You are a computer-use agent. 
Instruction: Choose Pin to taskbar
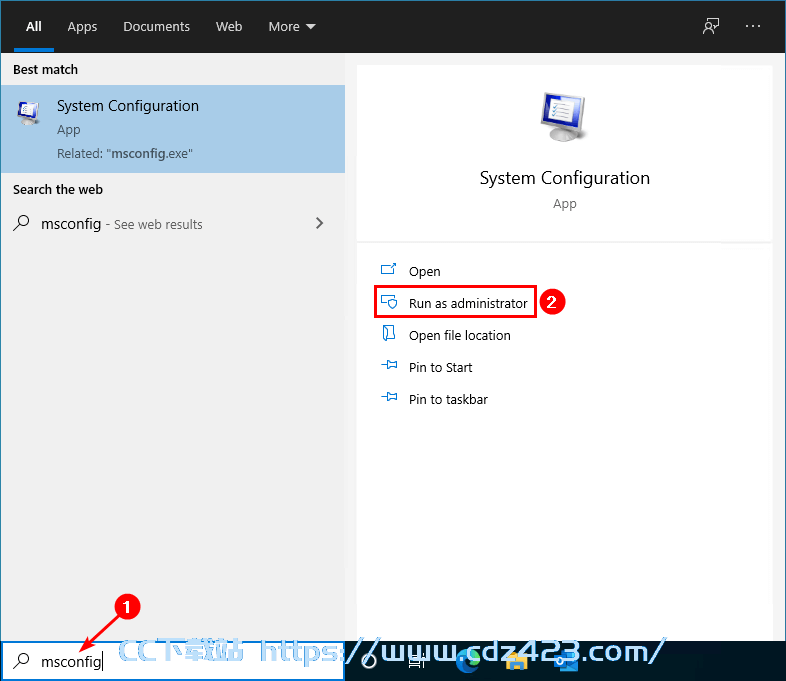pyautogui.click(x=448, y=399)
